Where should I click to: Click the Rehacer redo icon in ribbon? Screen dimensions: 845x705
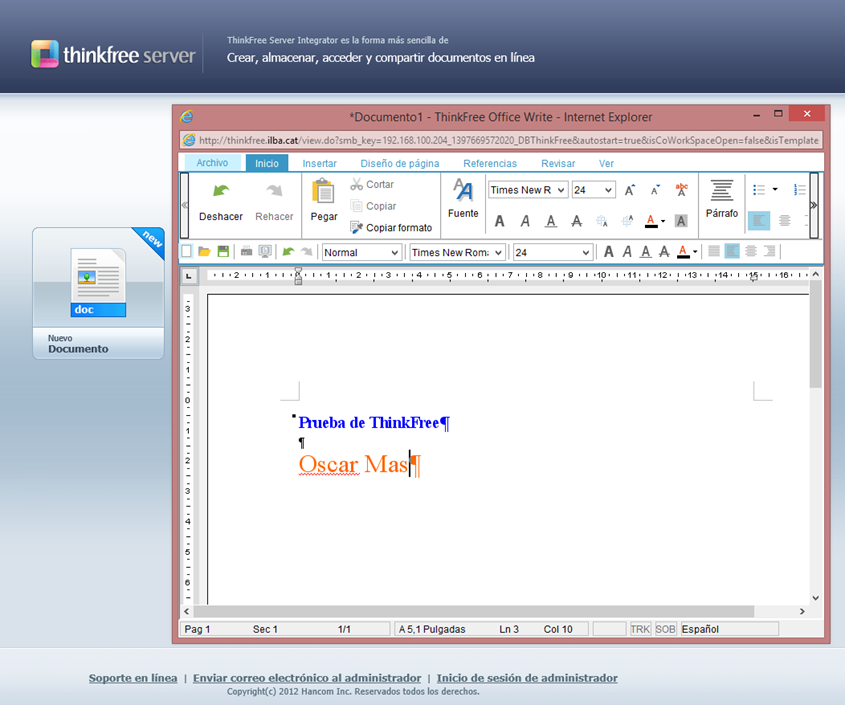click(274, 190)
